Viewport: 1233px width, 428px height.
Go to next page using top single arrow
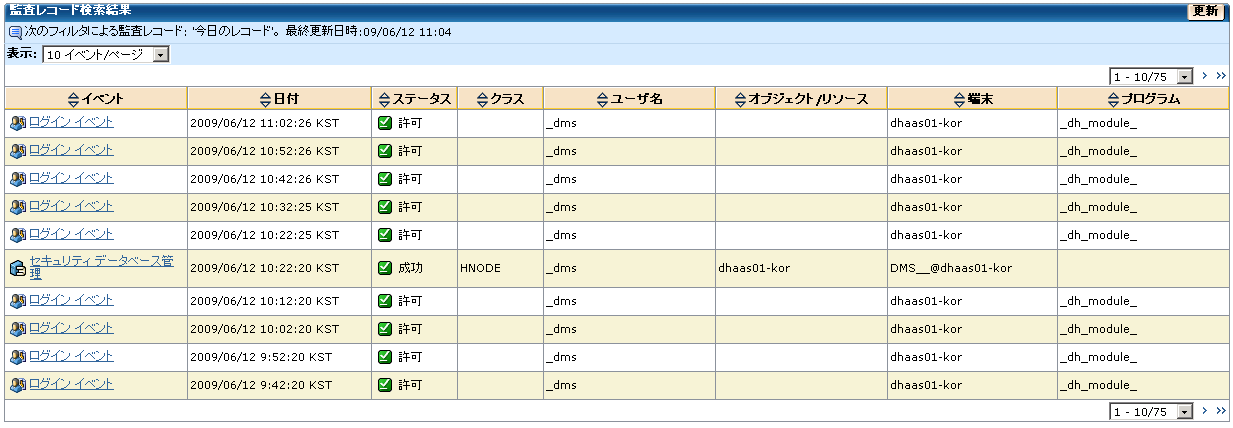coord(1206,75)
